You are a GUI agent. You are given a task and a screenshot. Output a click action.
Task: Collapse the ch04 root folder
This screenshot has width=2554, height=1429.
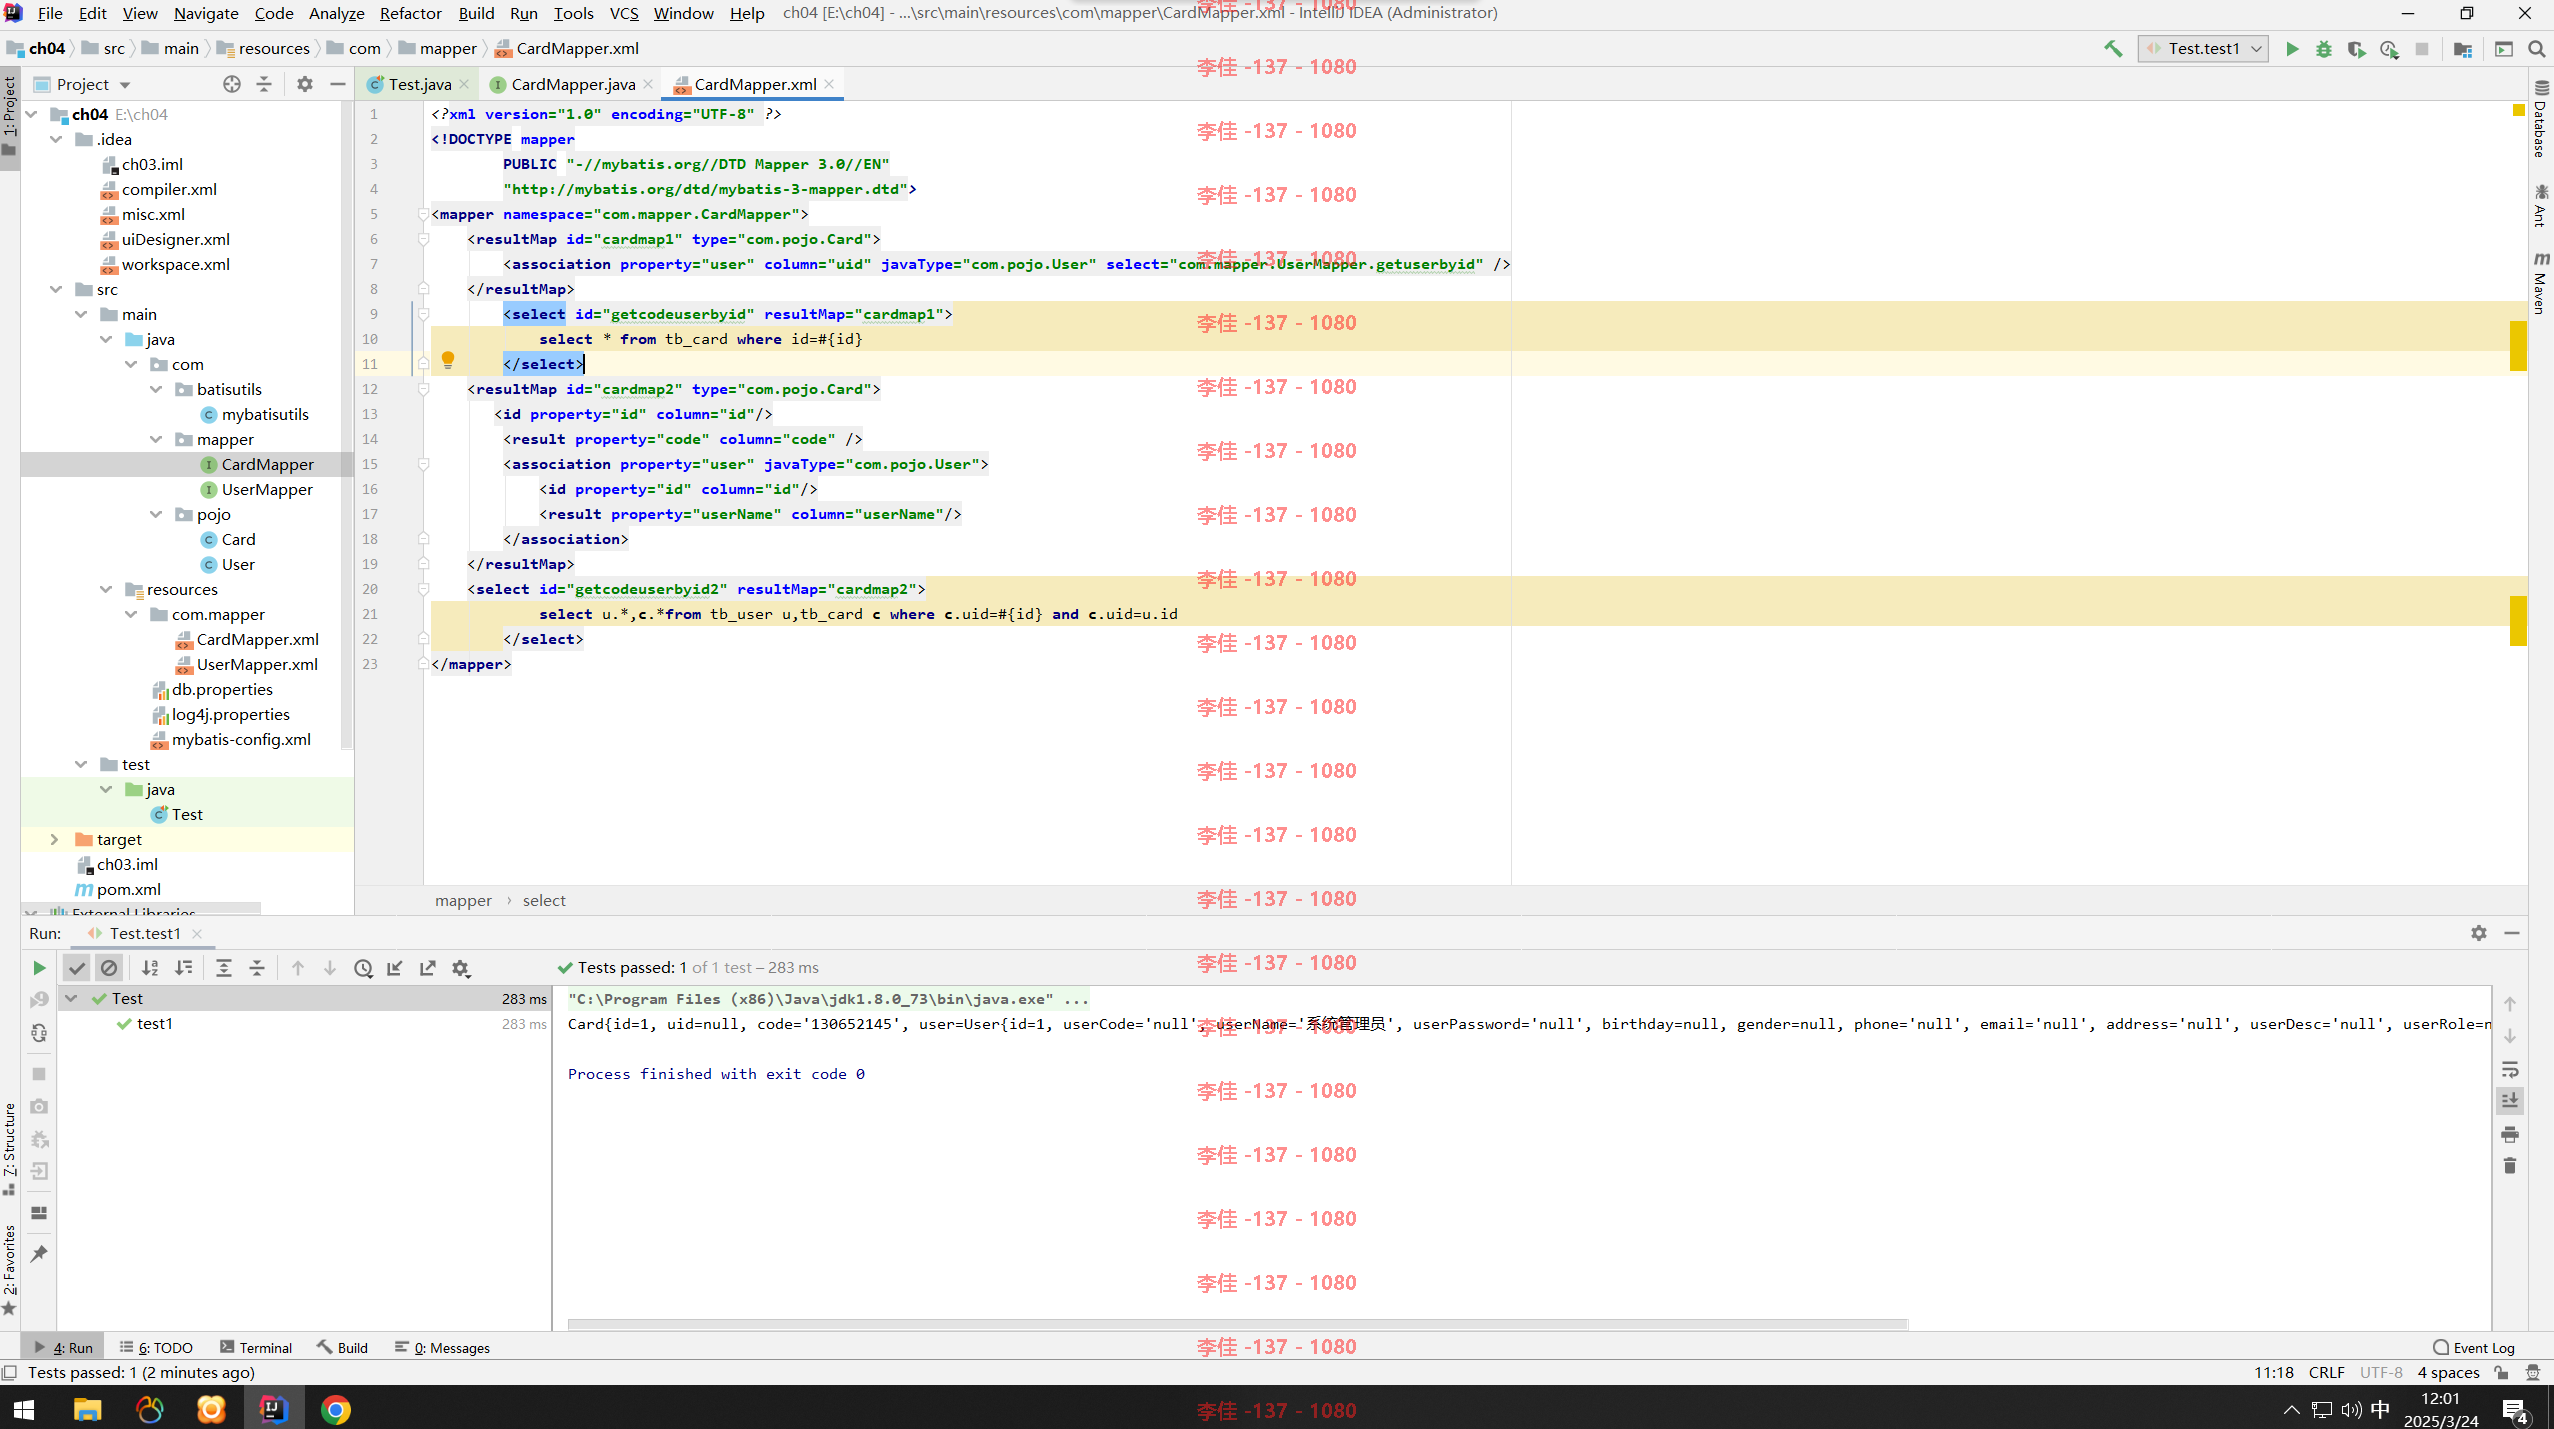[33, 114]
